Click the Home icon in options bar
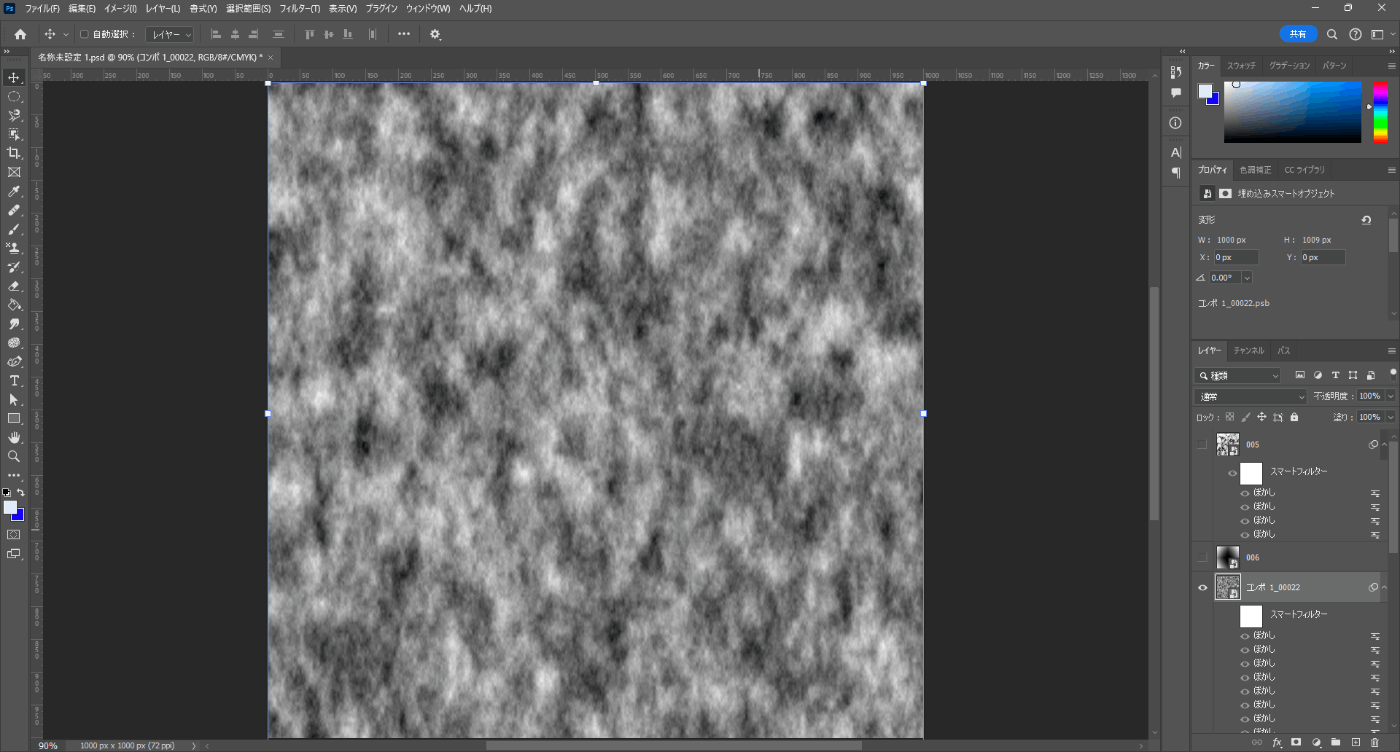 (20, 34)
